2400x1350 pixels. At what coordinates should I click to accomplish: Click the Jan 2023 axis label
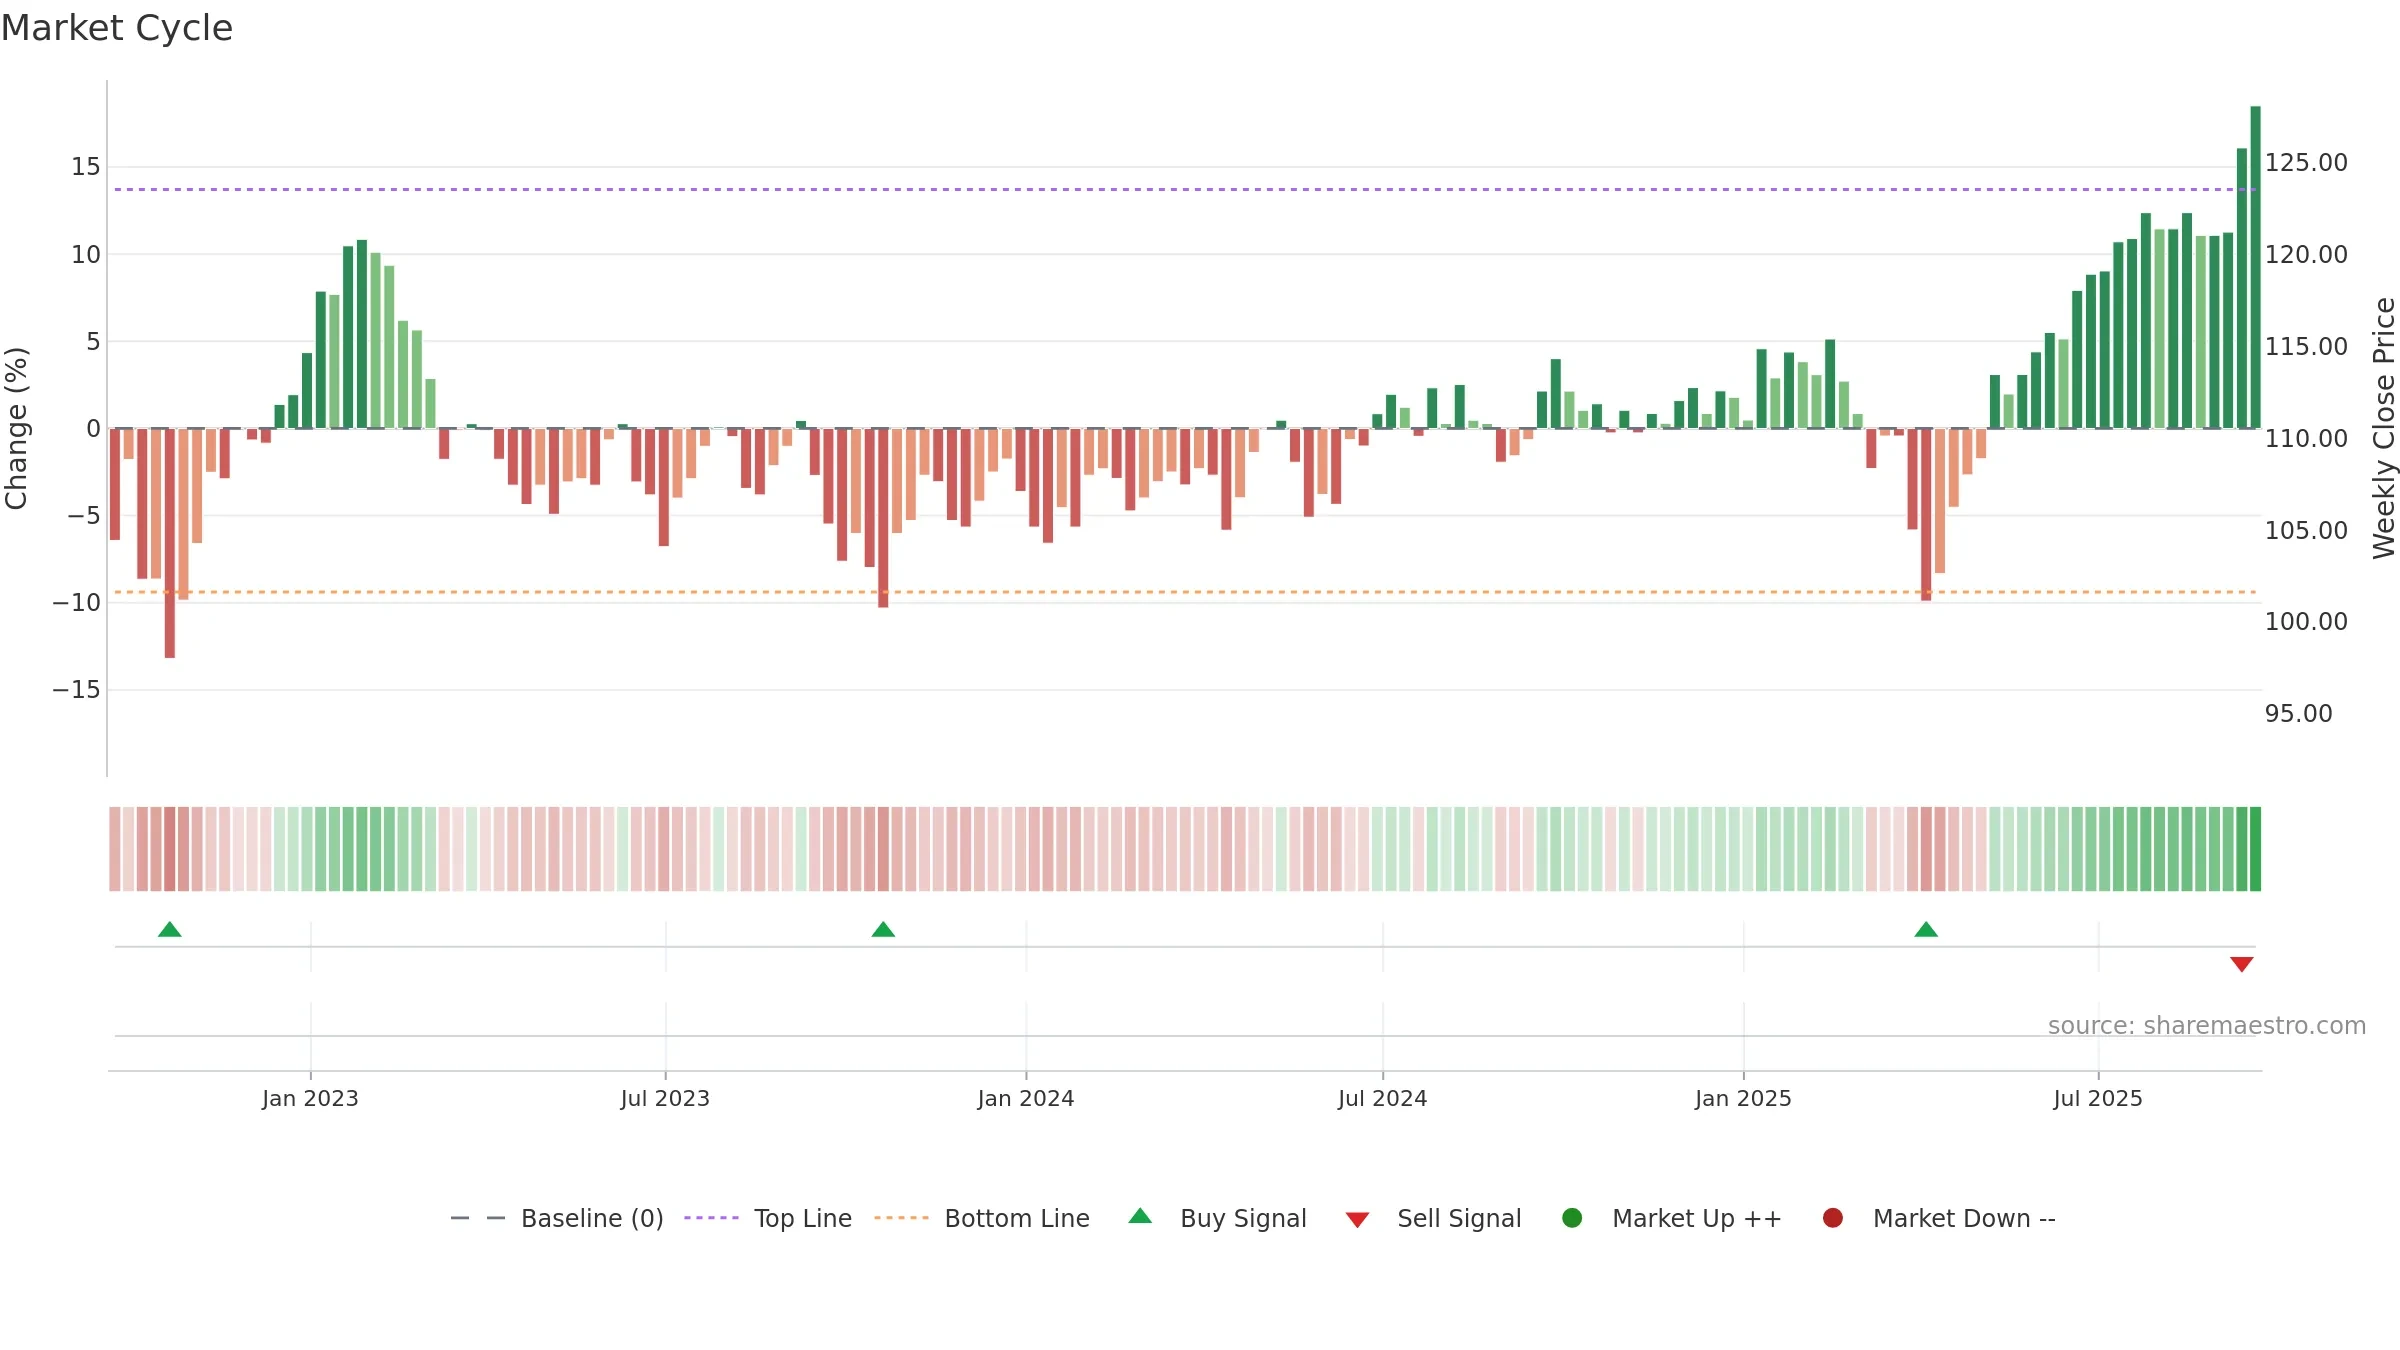pyautogui.click(x=310, y=1098)
